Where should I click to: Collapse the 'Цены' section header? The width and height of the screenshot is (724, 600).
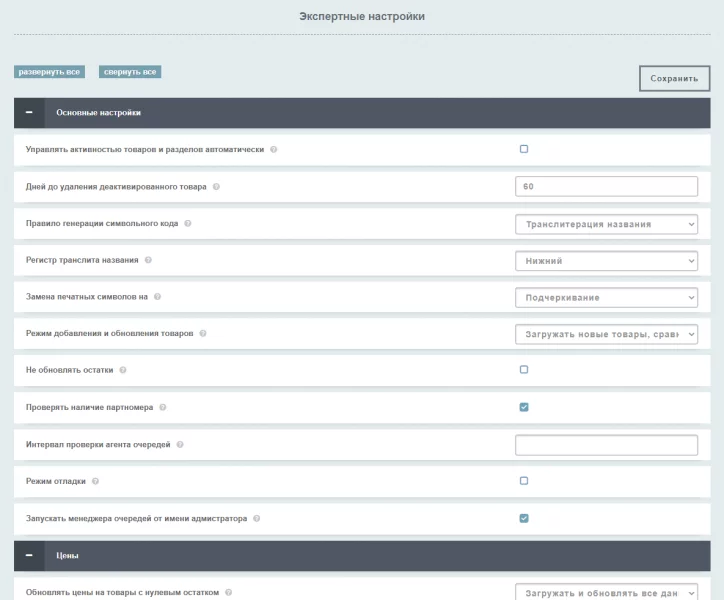click(29, 555)
